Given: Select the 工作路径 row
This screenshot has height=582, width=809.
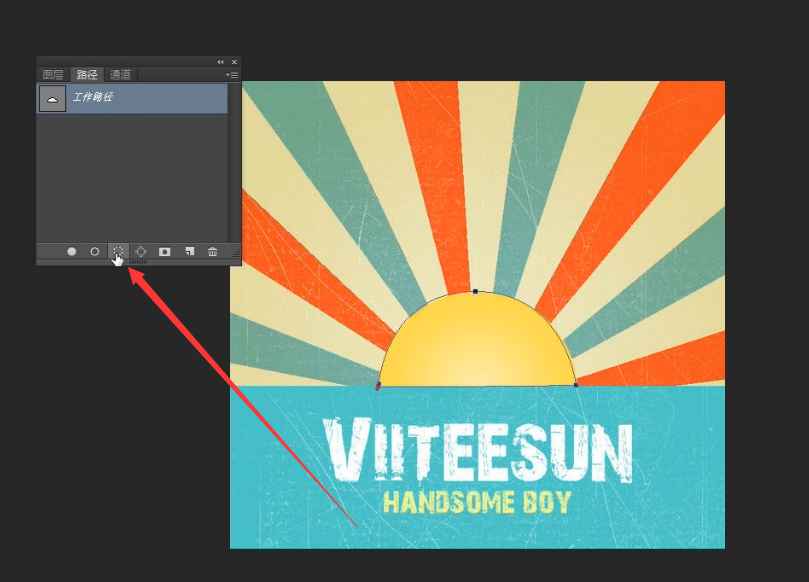Looking at the screenshot, I should pyautogui.click(x=133, y=98).
